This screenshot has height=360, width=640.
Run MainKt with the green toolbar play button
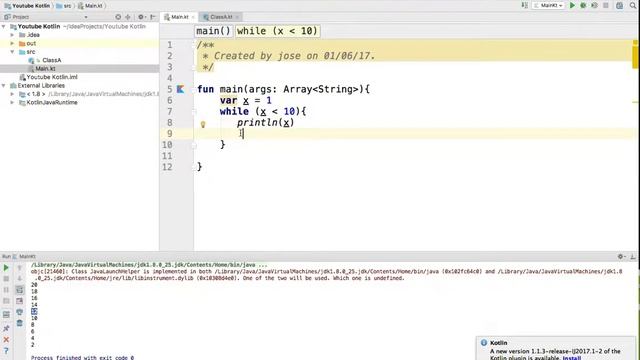pos(572,5)
